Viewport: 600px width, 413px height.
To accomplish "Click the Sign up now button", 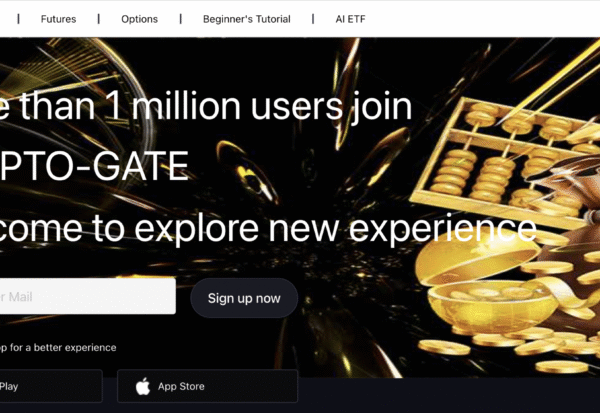I will point(244,298).
